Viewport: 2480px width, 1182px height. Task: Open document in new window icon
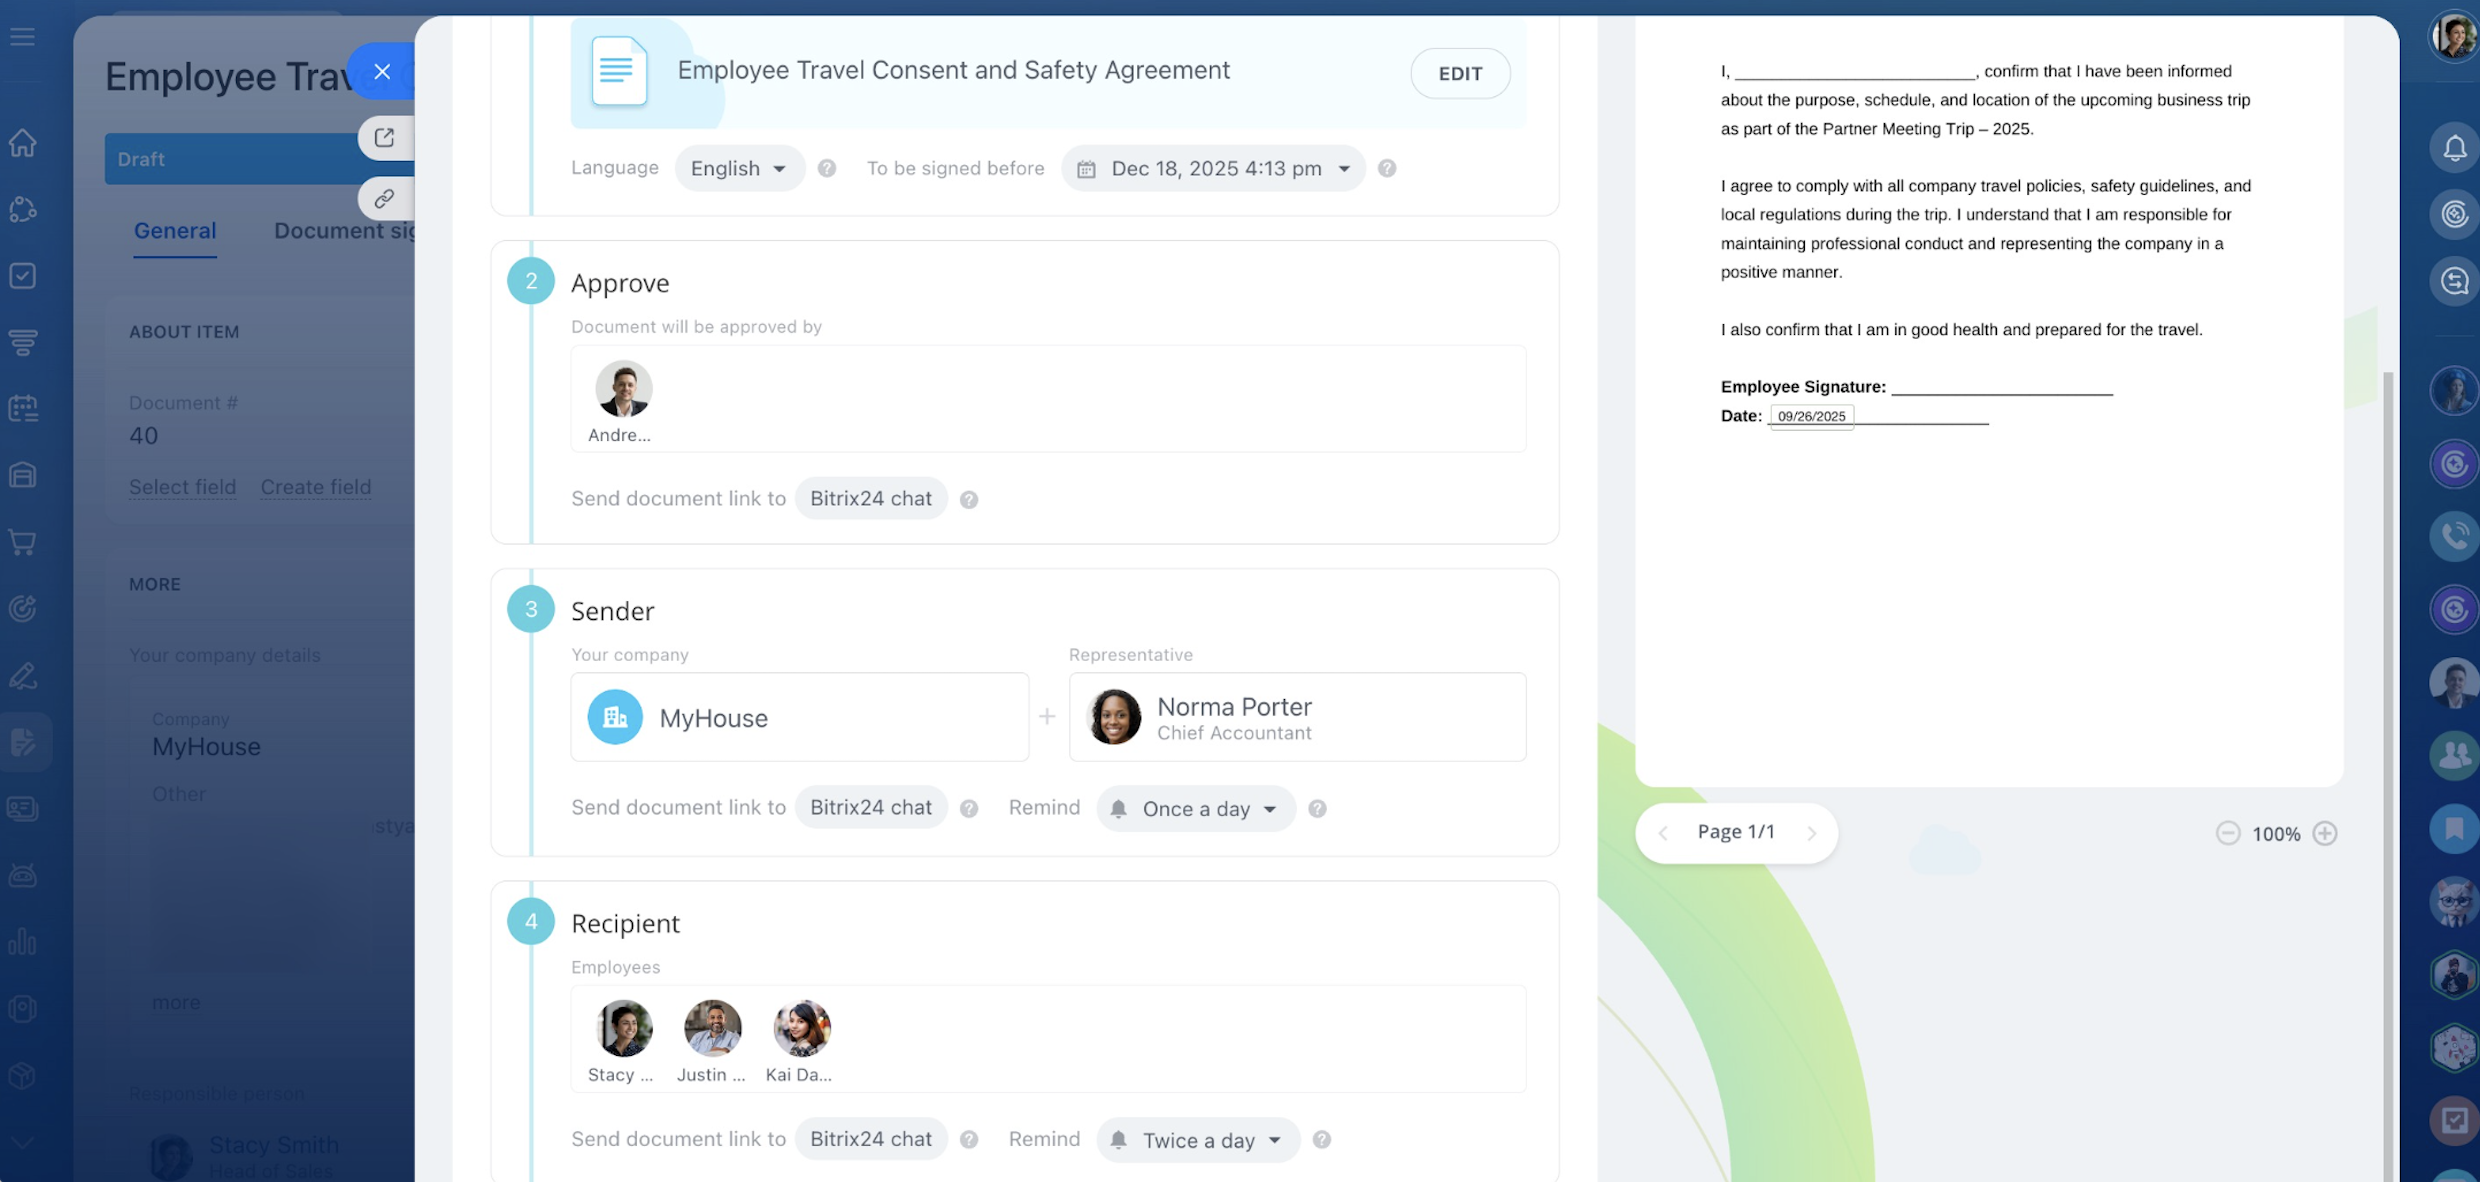[x=385, y=138]
